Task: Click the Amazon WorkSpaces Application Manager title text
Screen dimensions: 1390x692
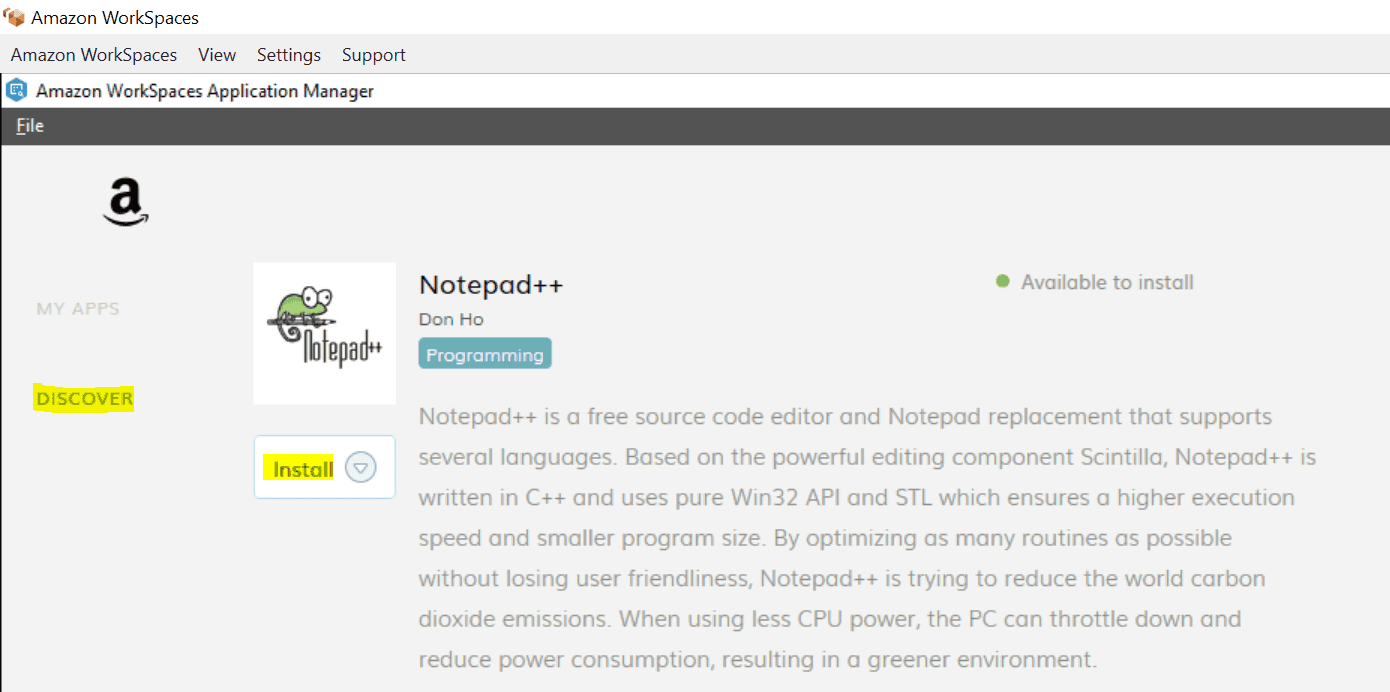Action: point(205,91)
